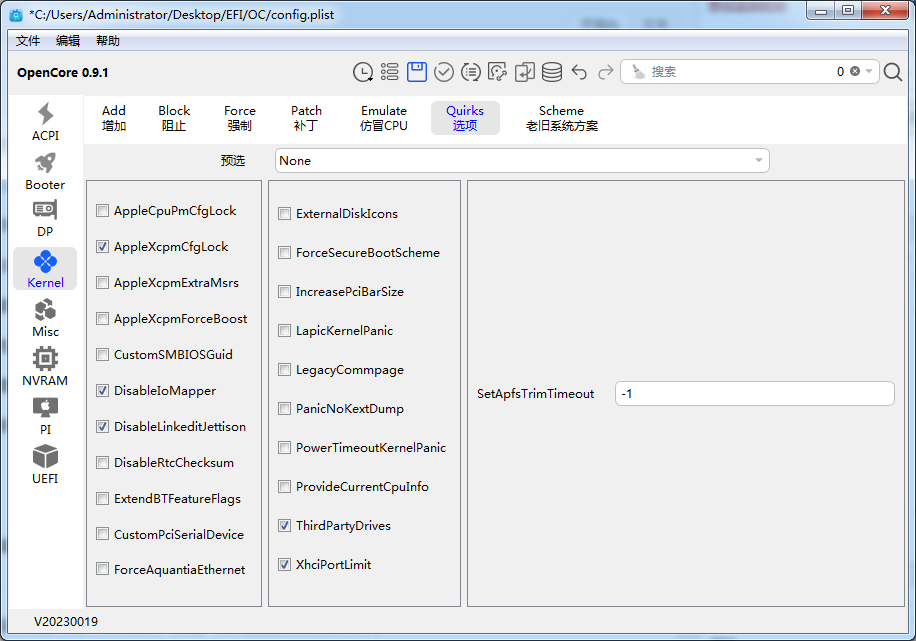Switch to the Patch tab

click(x=306, y=118)
